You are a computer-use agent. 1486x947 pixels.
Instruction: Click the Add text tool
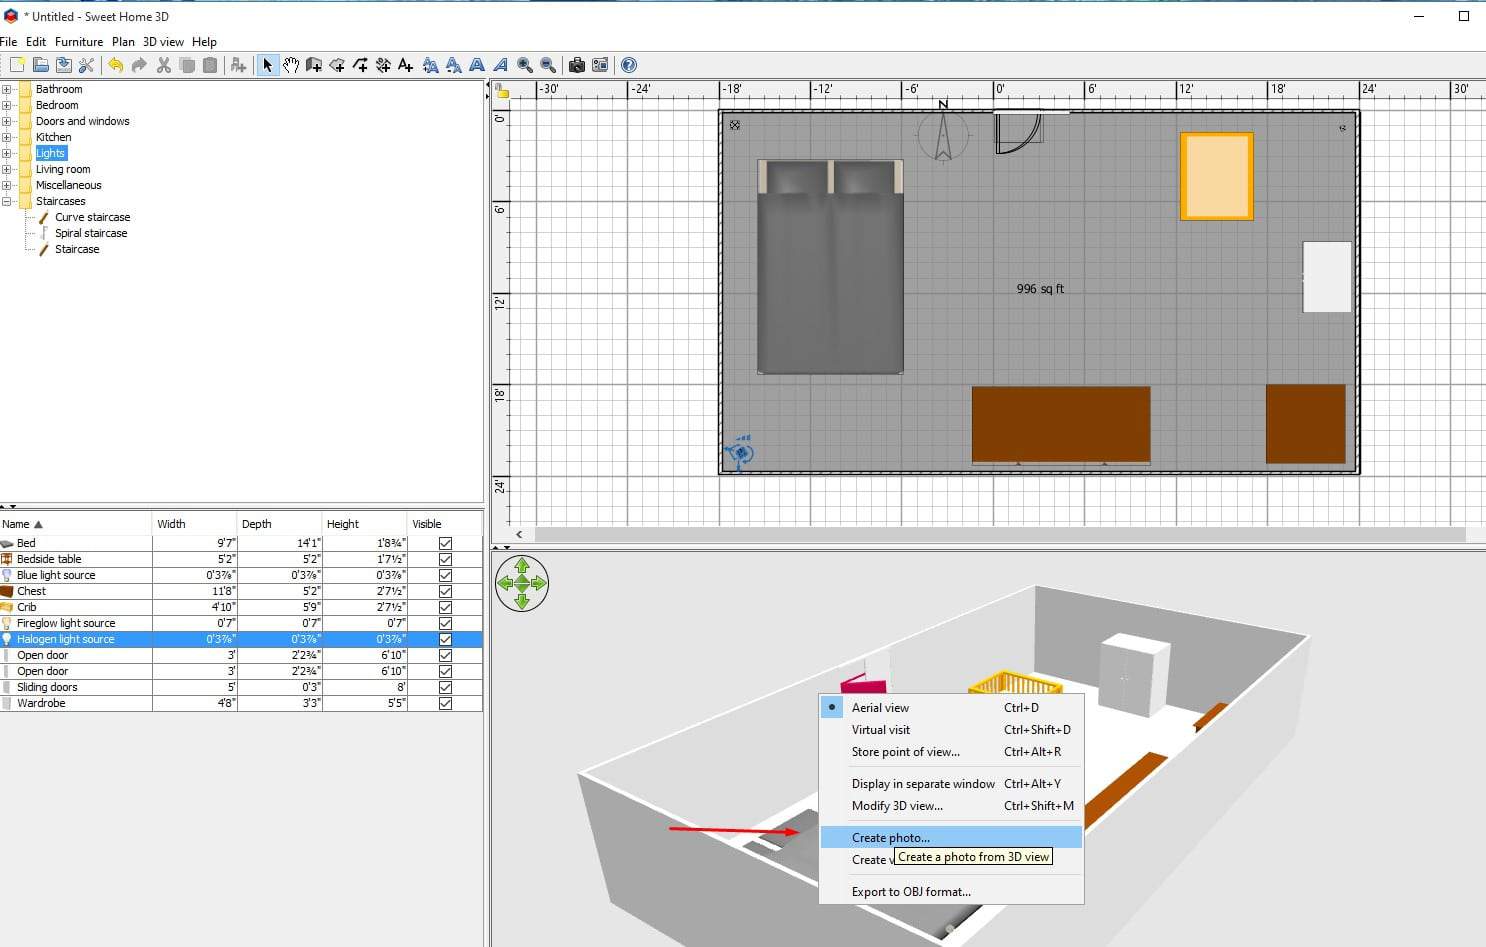[x=405, y=65]
